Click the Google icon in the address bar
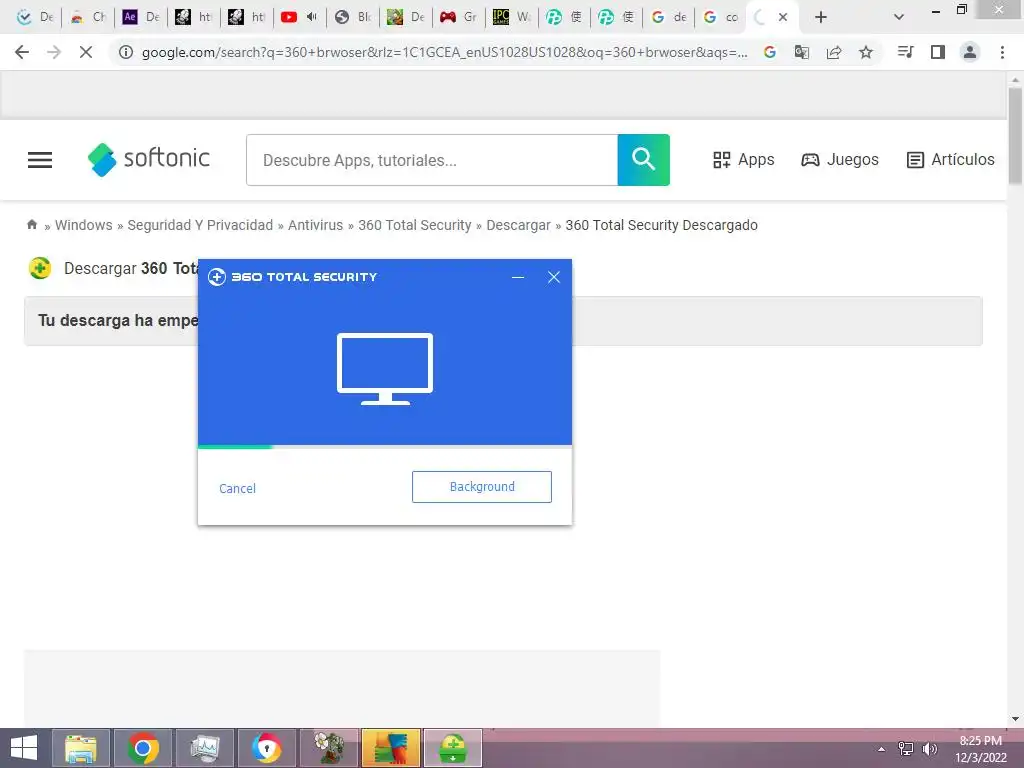Screen dimensions: 1024x768 pos(770,52)
